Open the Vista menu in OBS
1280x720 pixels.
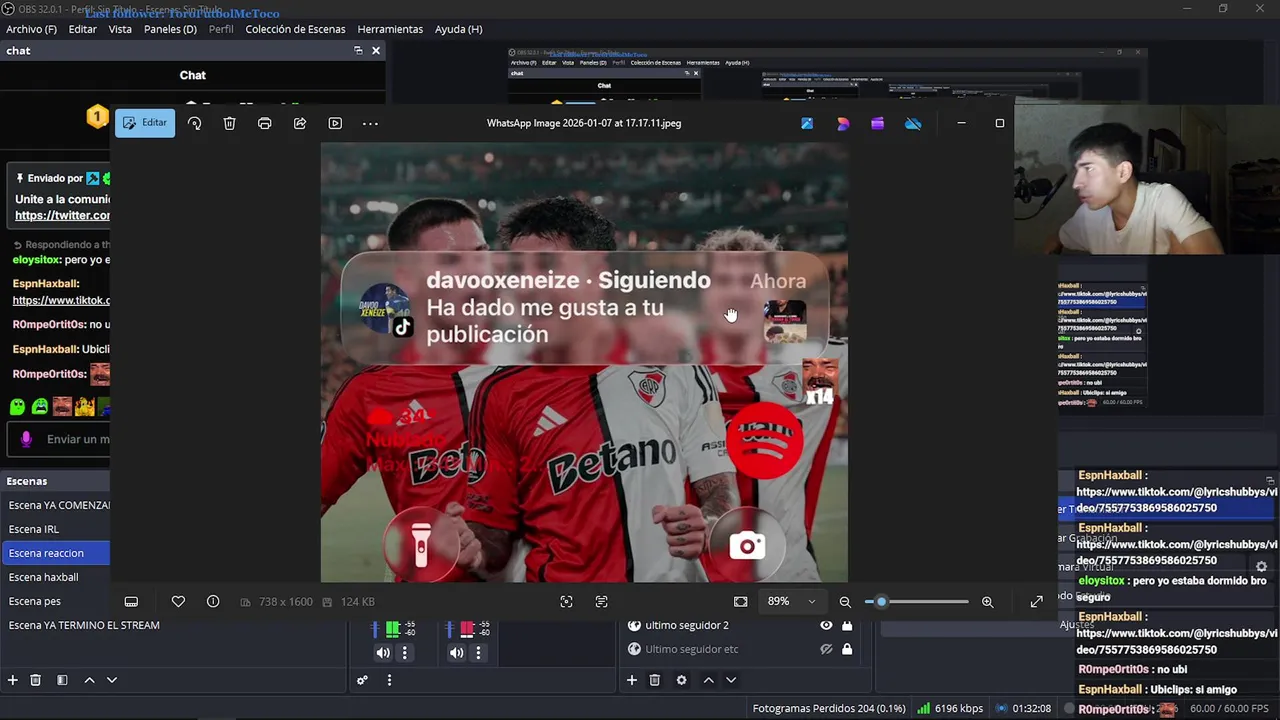pyautogui.click(x=120, y=29)
